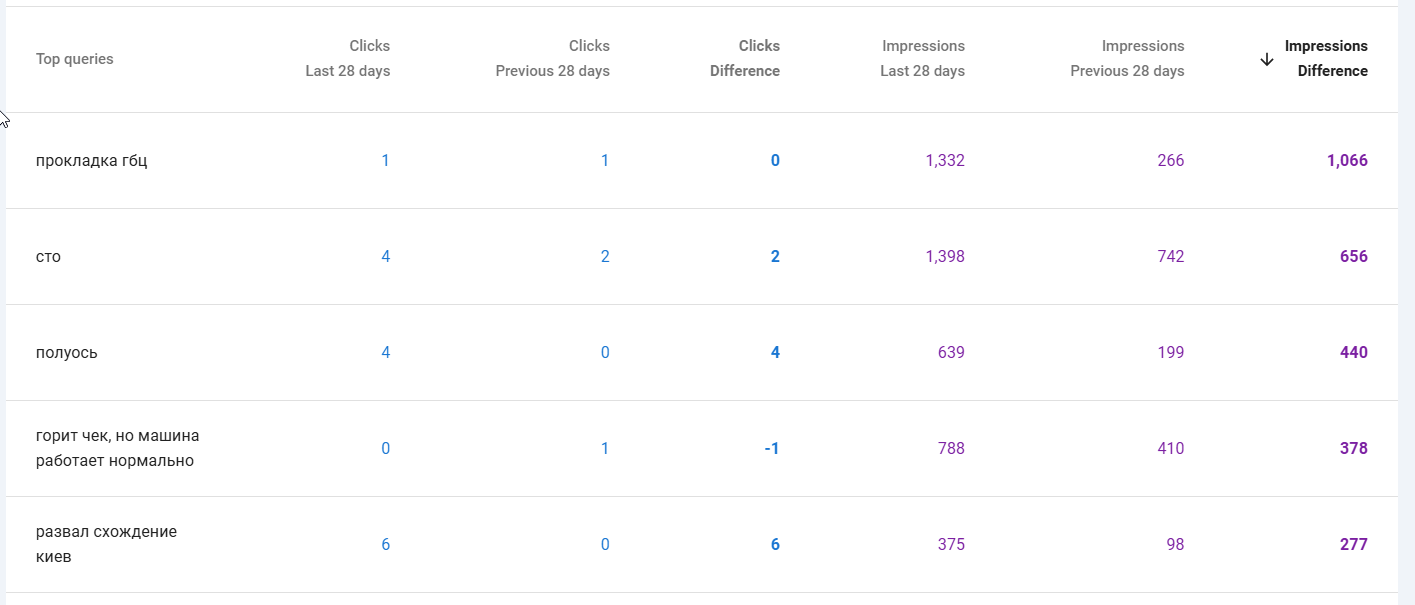Click the sort arrow beside Impressions Difference
Screen dimensions: 1415x605
pyautogui.click(x=1267, y=59)
